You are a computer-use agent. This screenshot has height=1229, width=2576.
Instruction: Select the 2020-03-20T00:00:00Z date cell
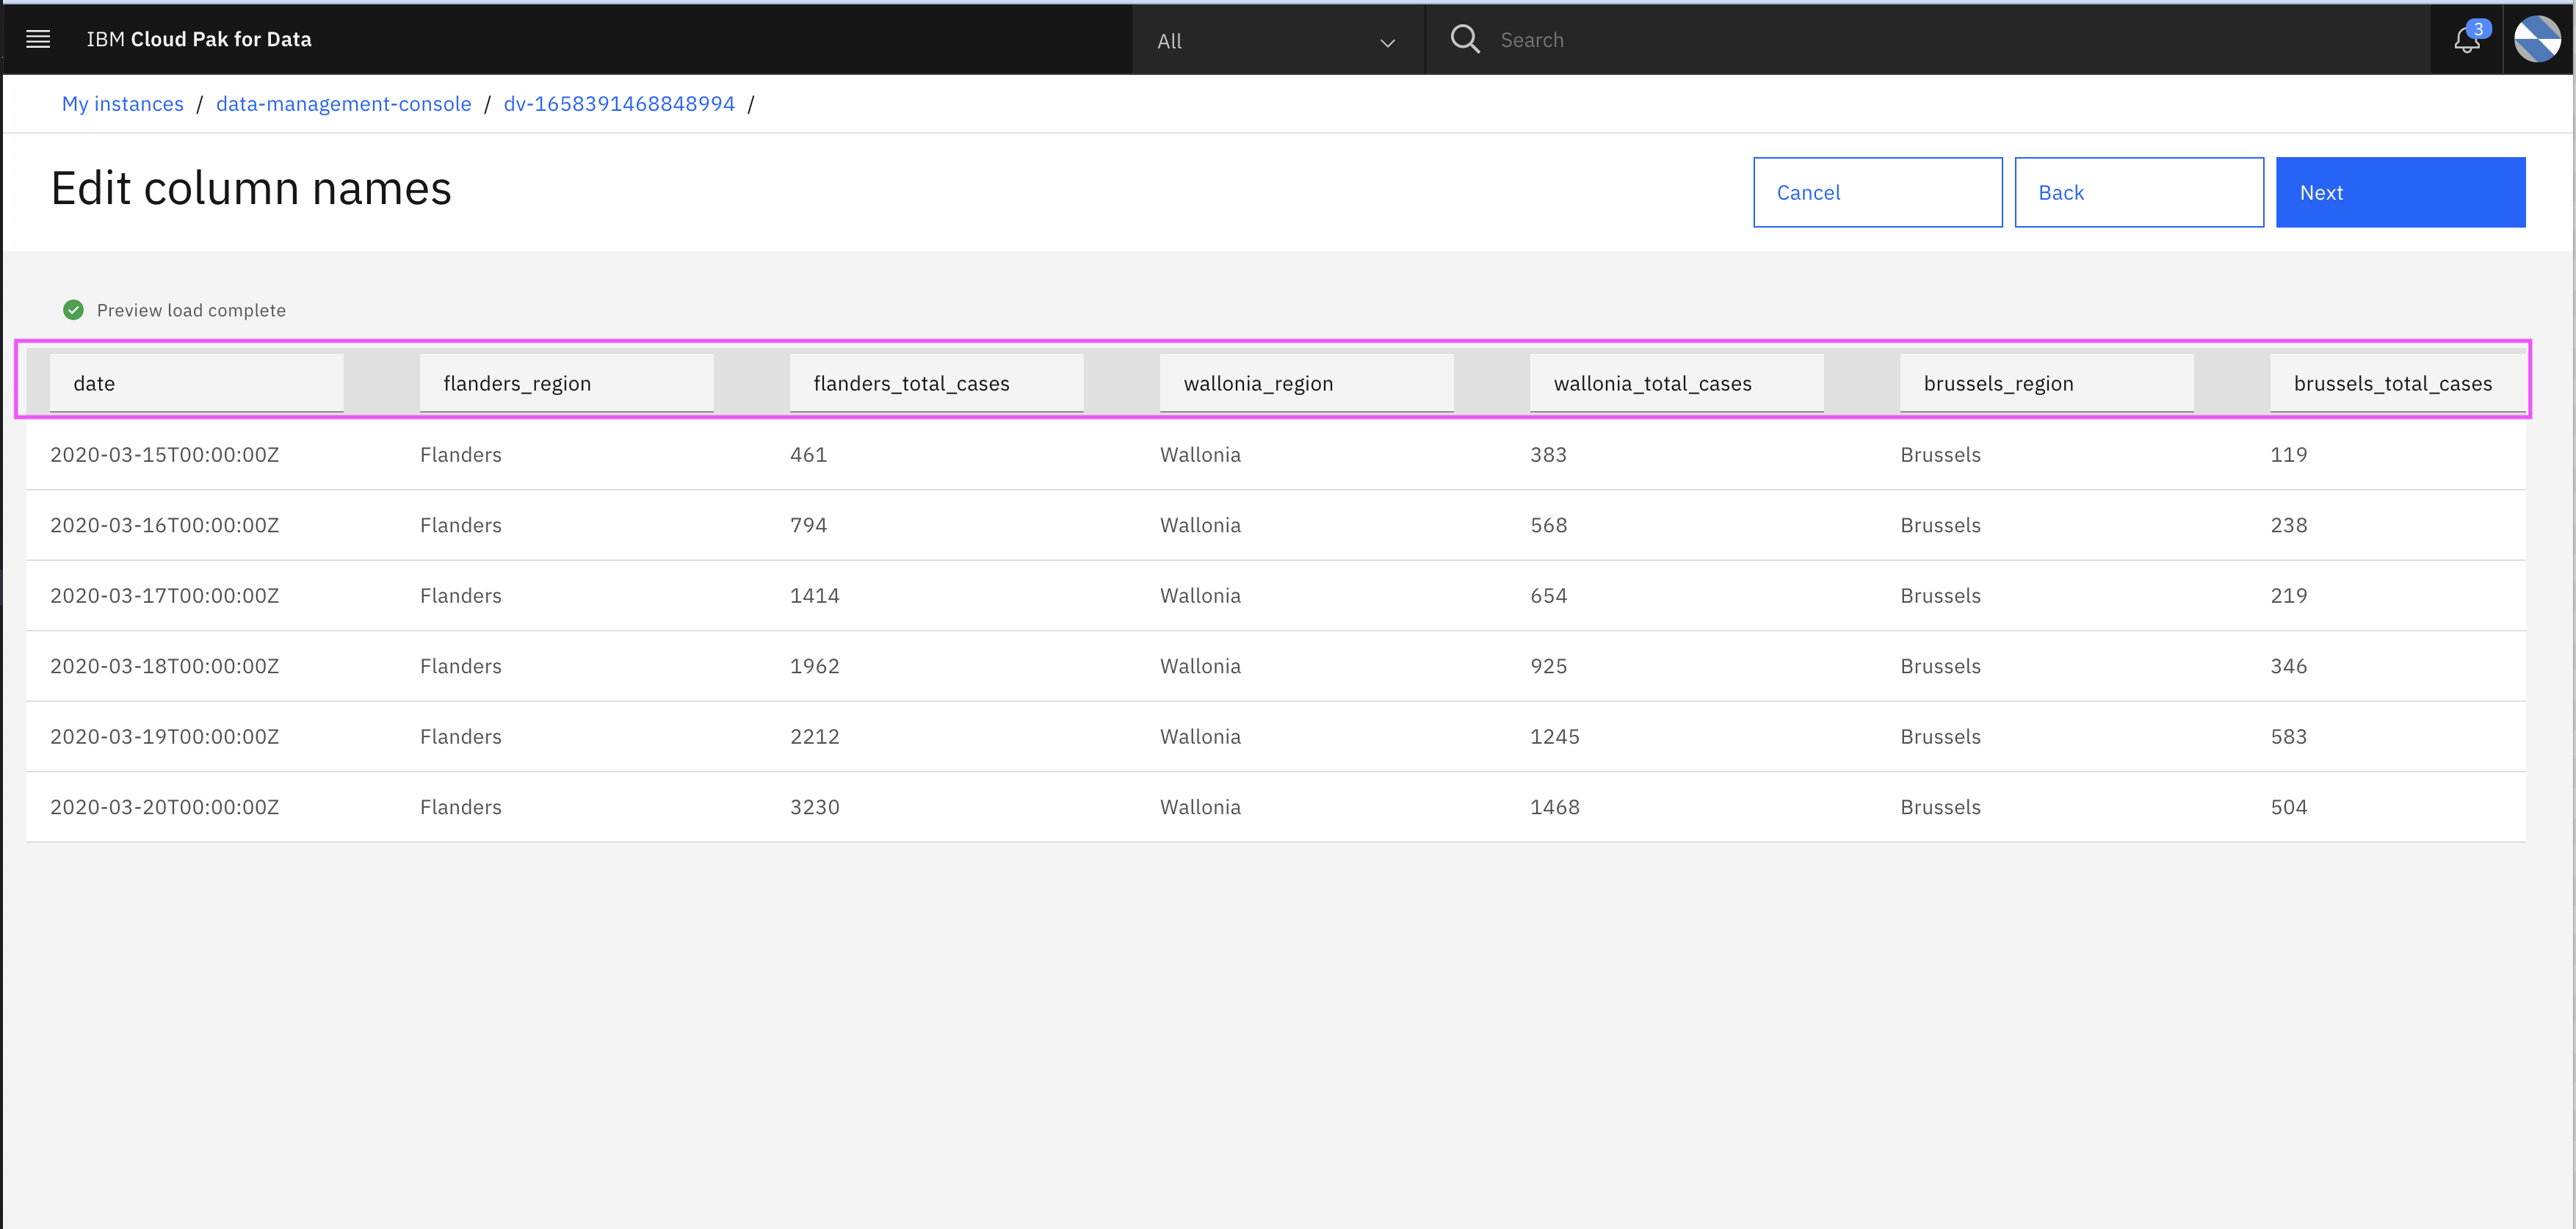[165, 807]
